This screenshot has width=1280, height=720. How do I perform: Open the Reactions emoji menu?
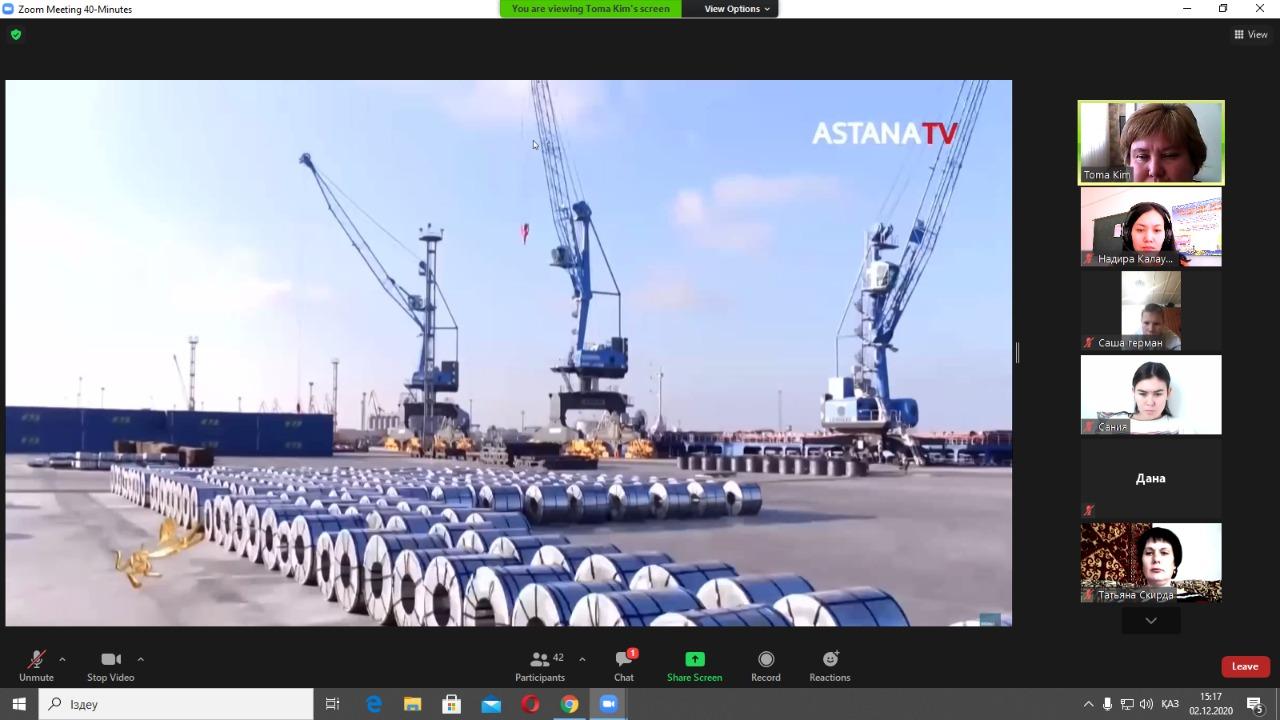[830, 660]
